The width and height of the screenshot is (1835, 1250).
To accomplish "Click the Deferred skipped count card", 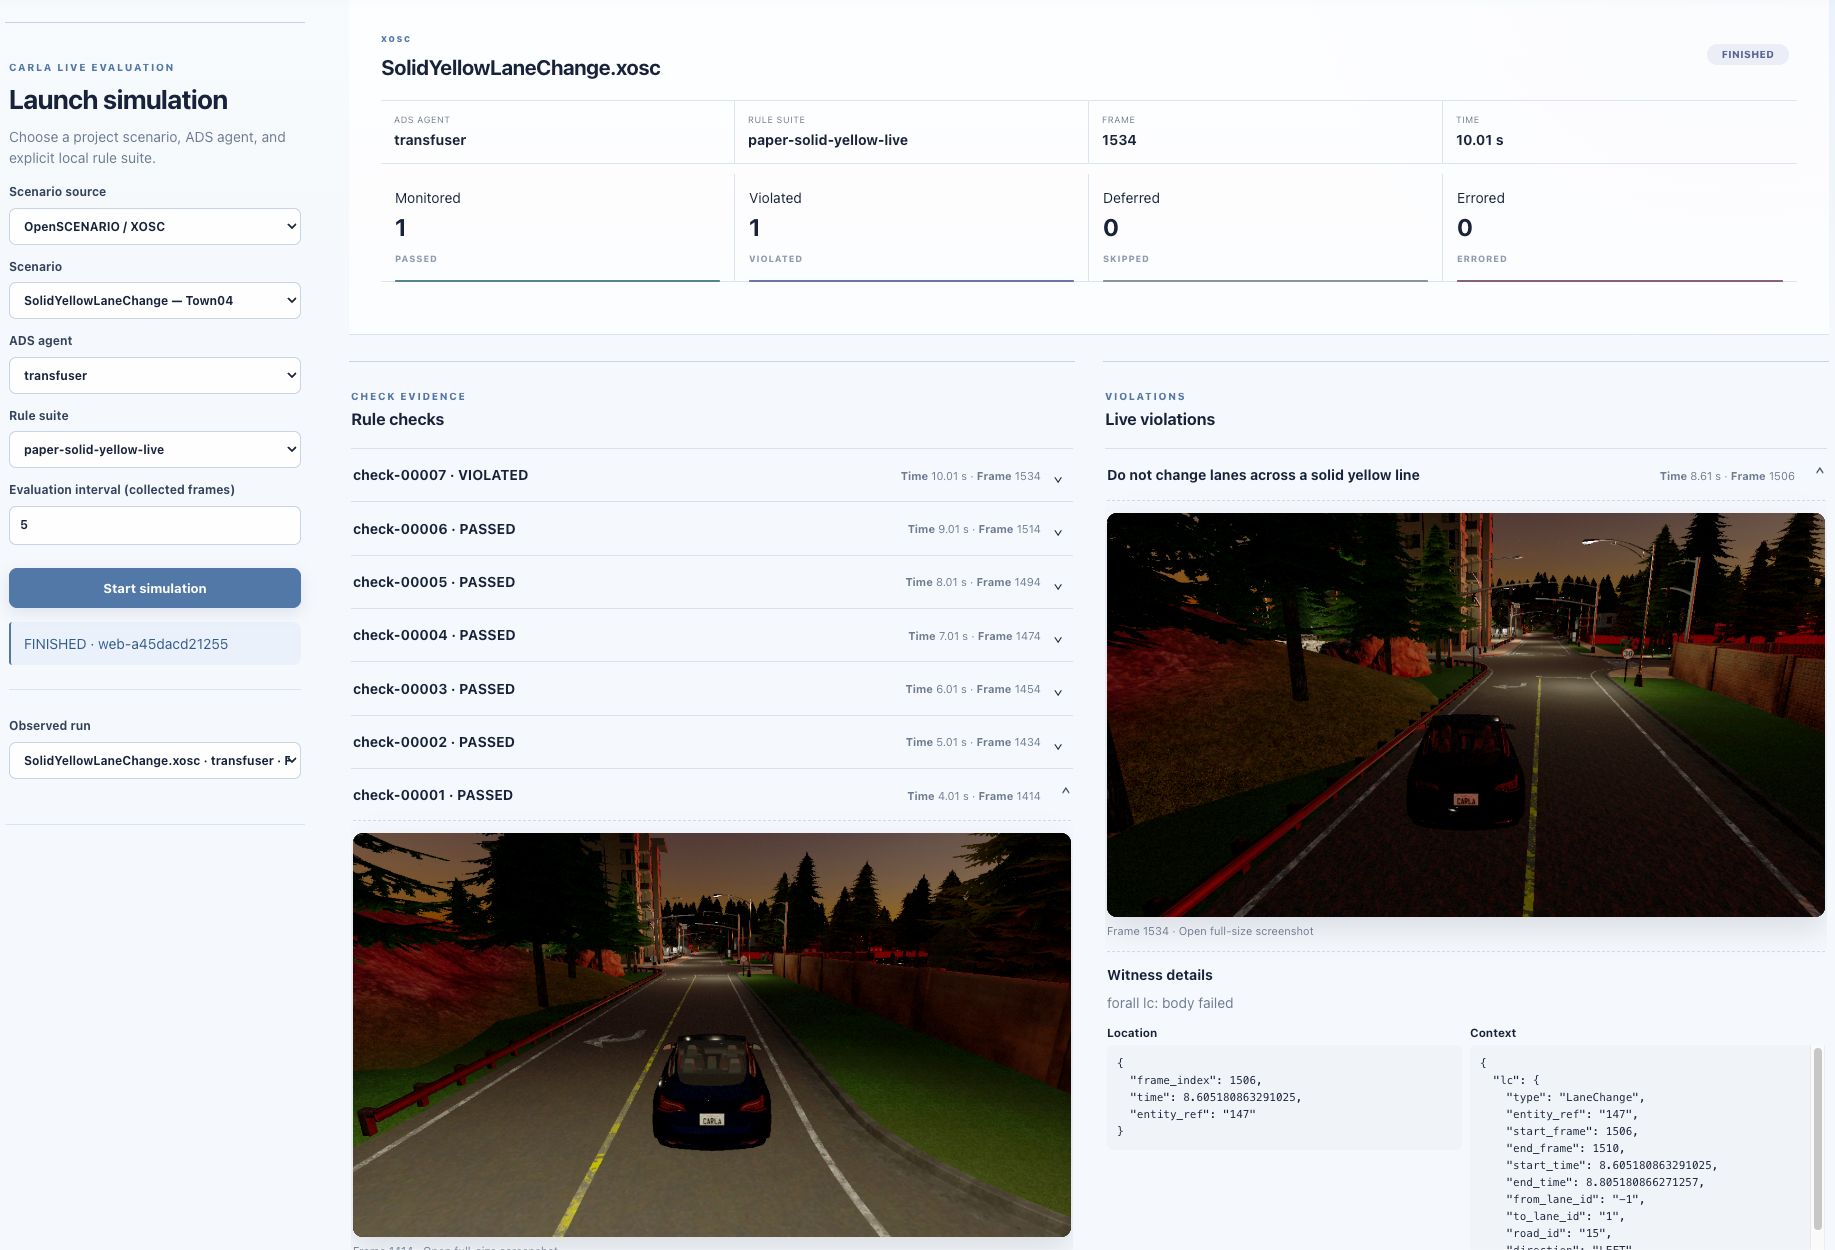I will pos(1265,229).
